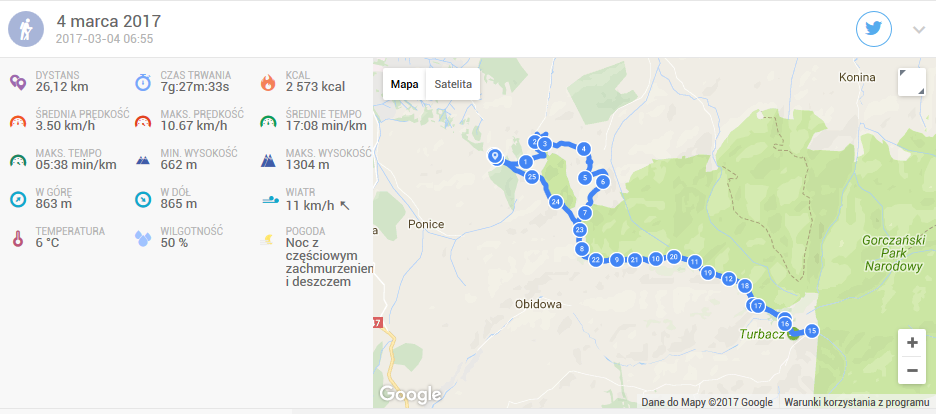Toggle fullscreen map view
This screenshot has width=936, height=414.
912,82
